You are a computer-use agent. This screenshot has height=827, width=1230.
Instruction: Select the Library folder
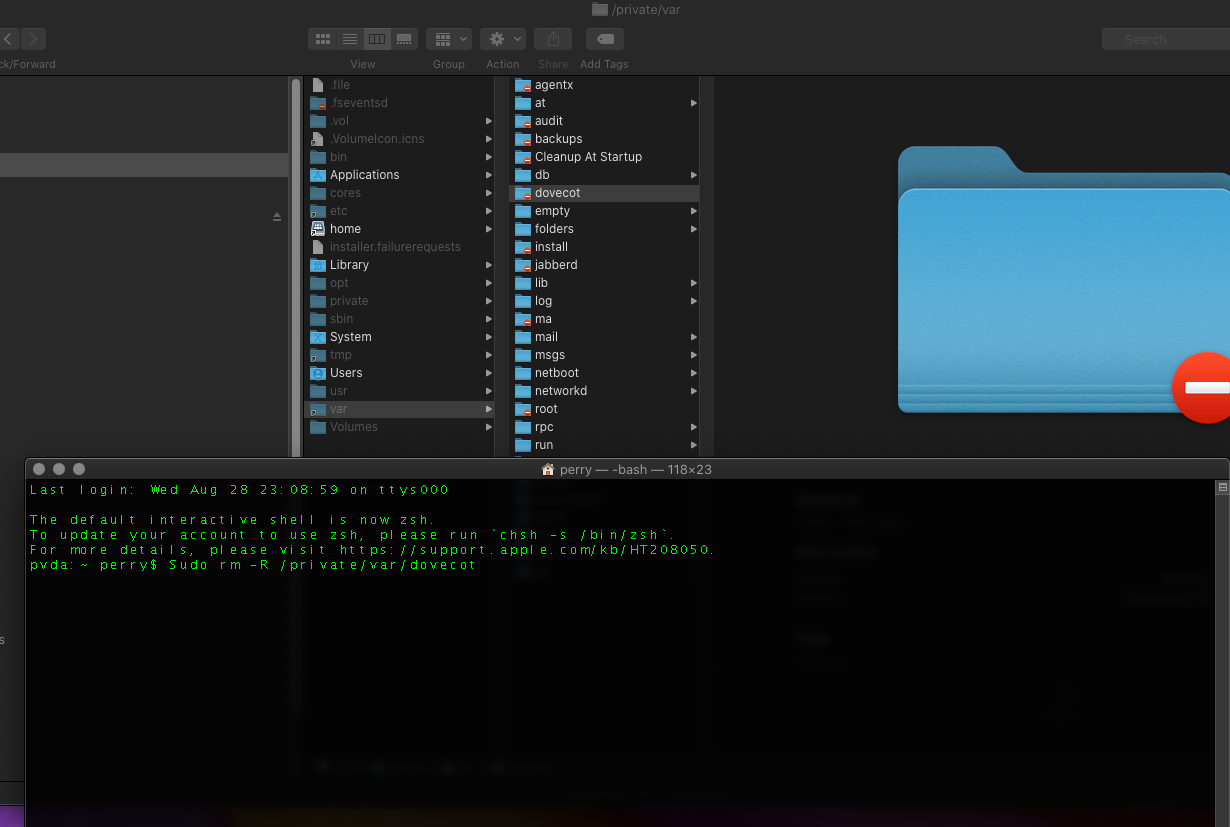pyautogui.click(x=400, y=265)
